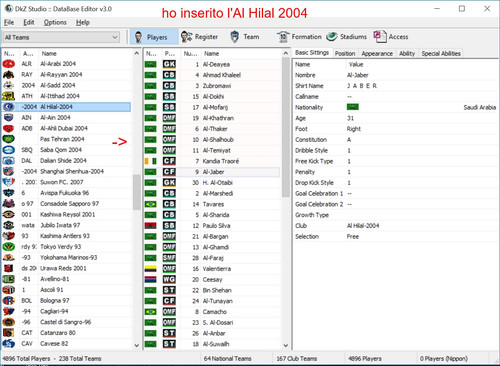Click the flag icon beside Tavares

coord(151,204)
